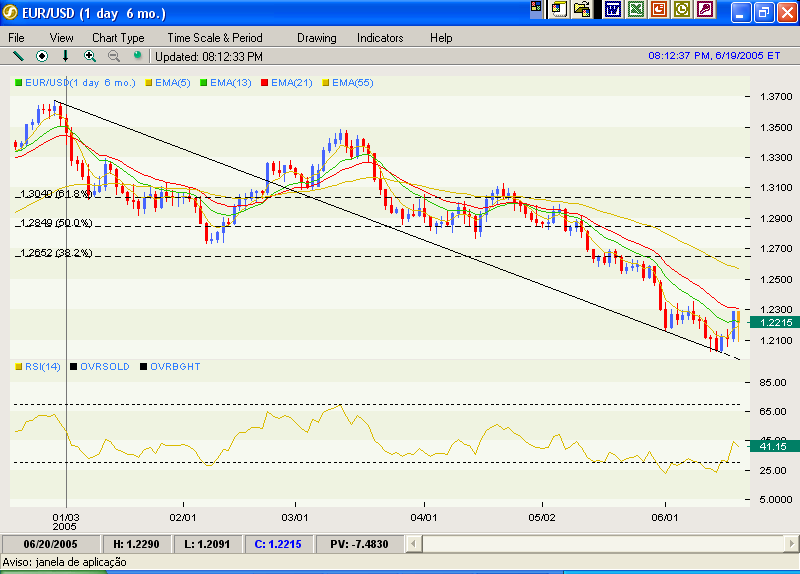
Task: Click the EMA(5) legend label
Action: click(172, 83)
